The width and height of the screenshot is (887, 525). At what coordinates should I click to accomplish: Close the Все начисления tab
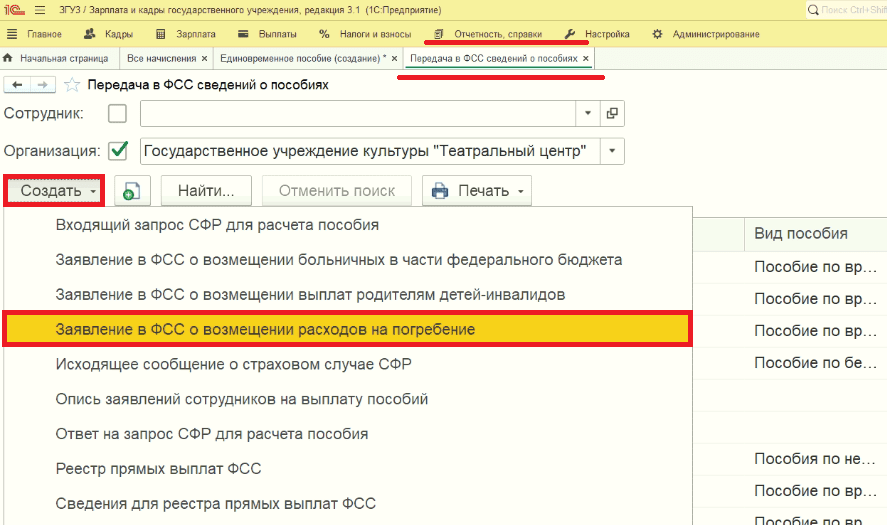coord(204,58)
